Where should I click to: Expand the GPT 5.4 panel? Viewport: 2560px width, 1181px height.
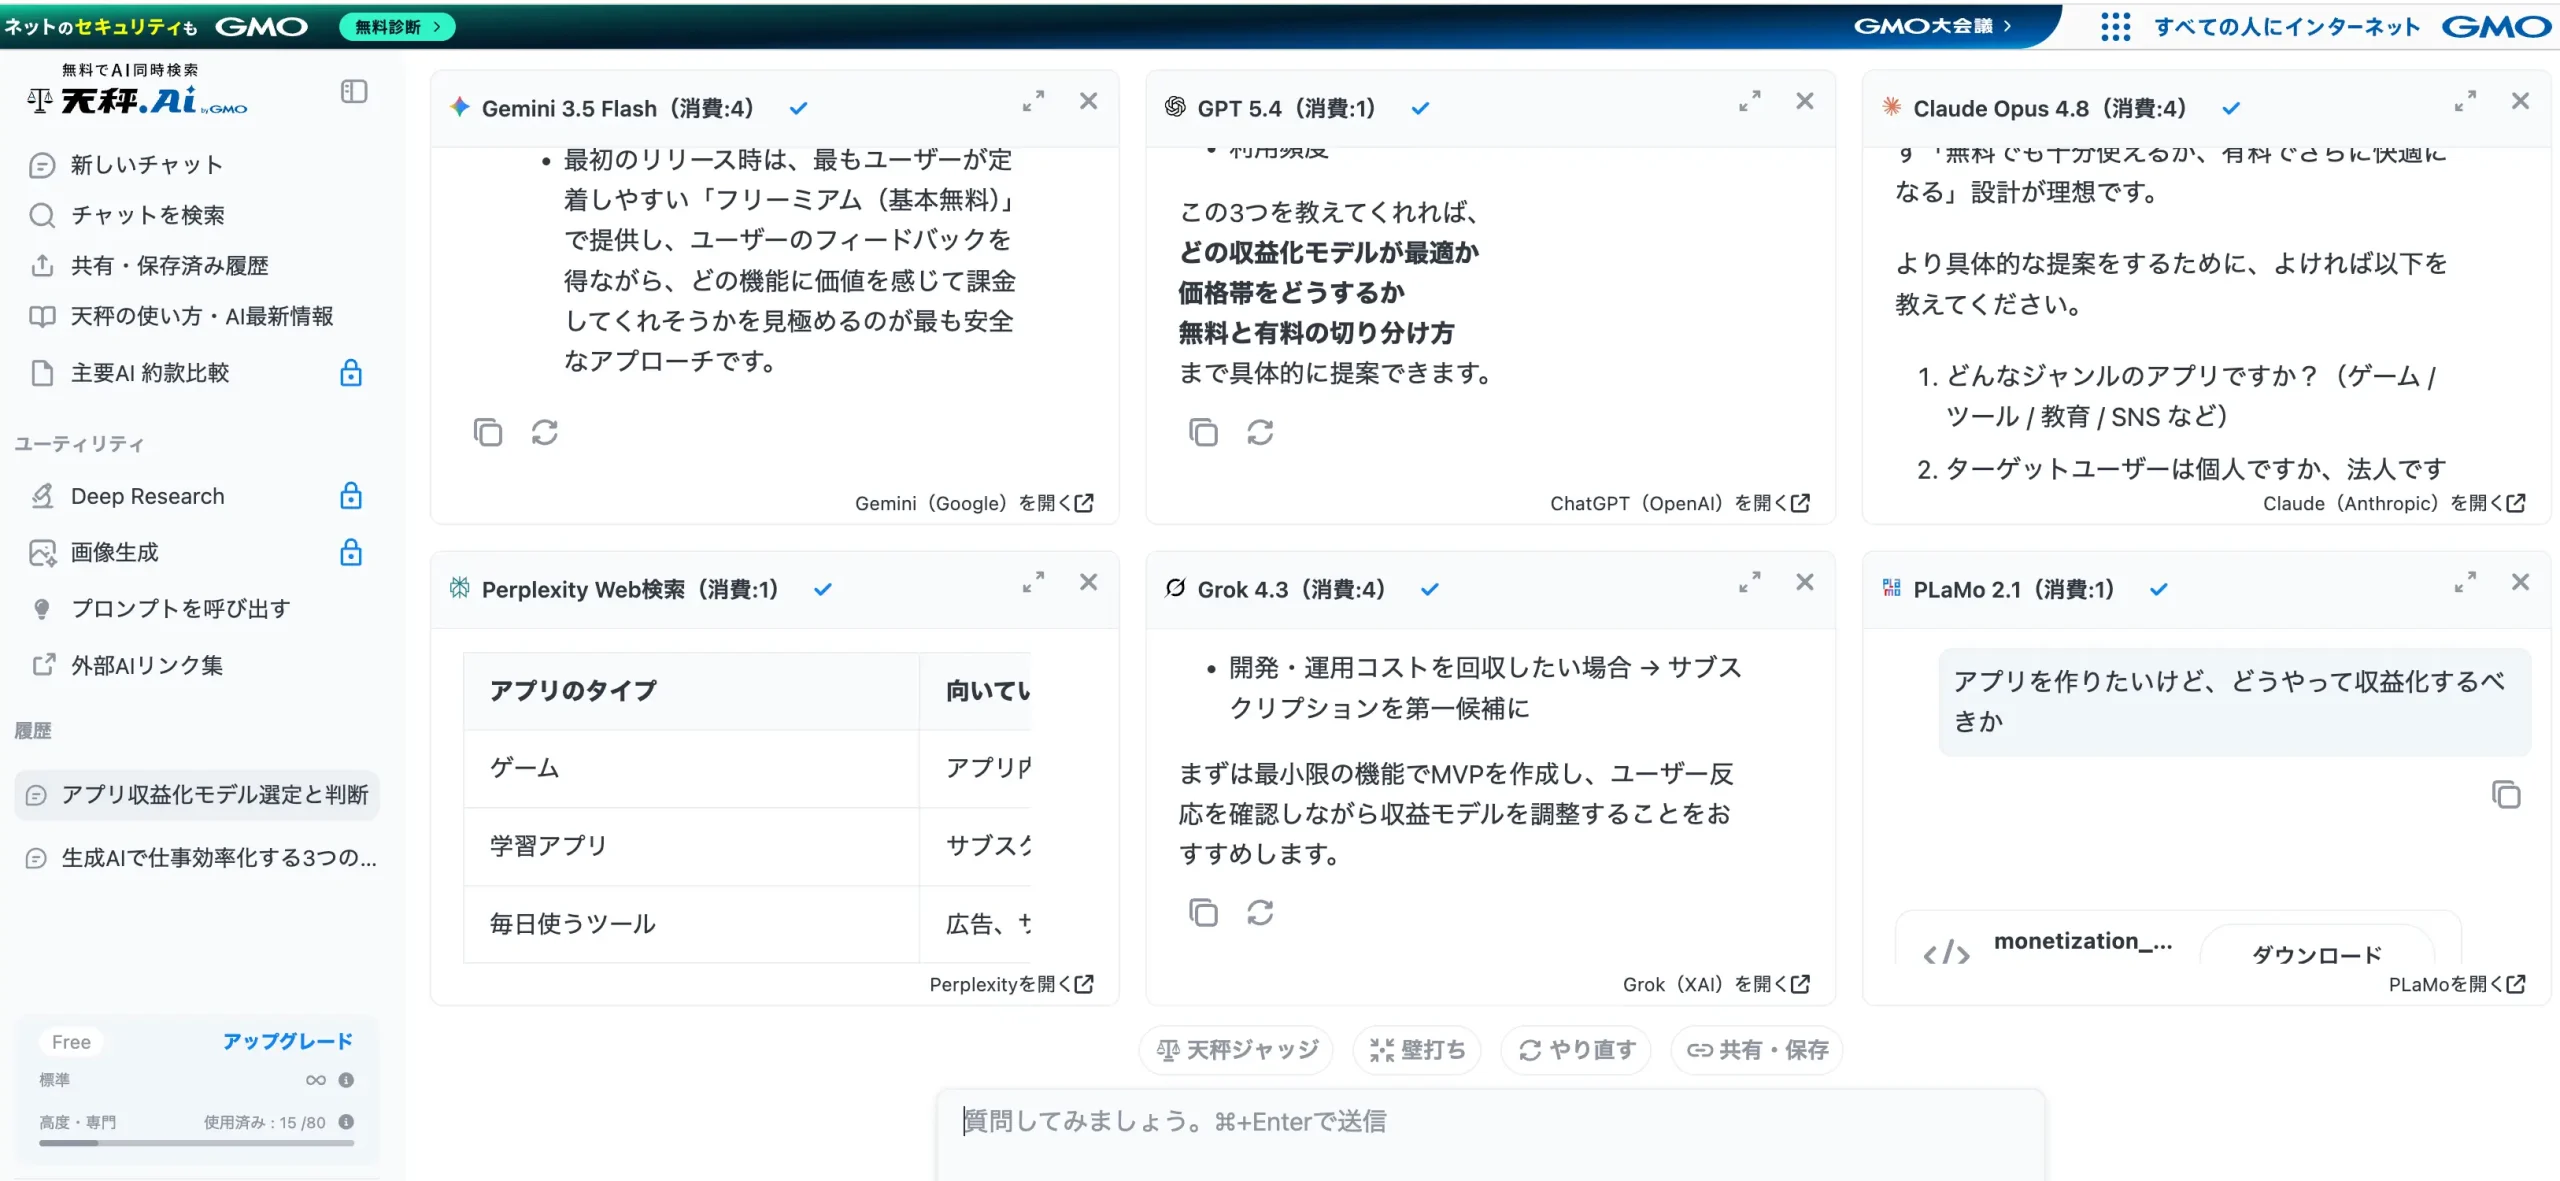point(1749,101)
